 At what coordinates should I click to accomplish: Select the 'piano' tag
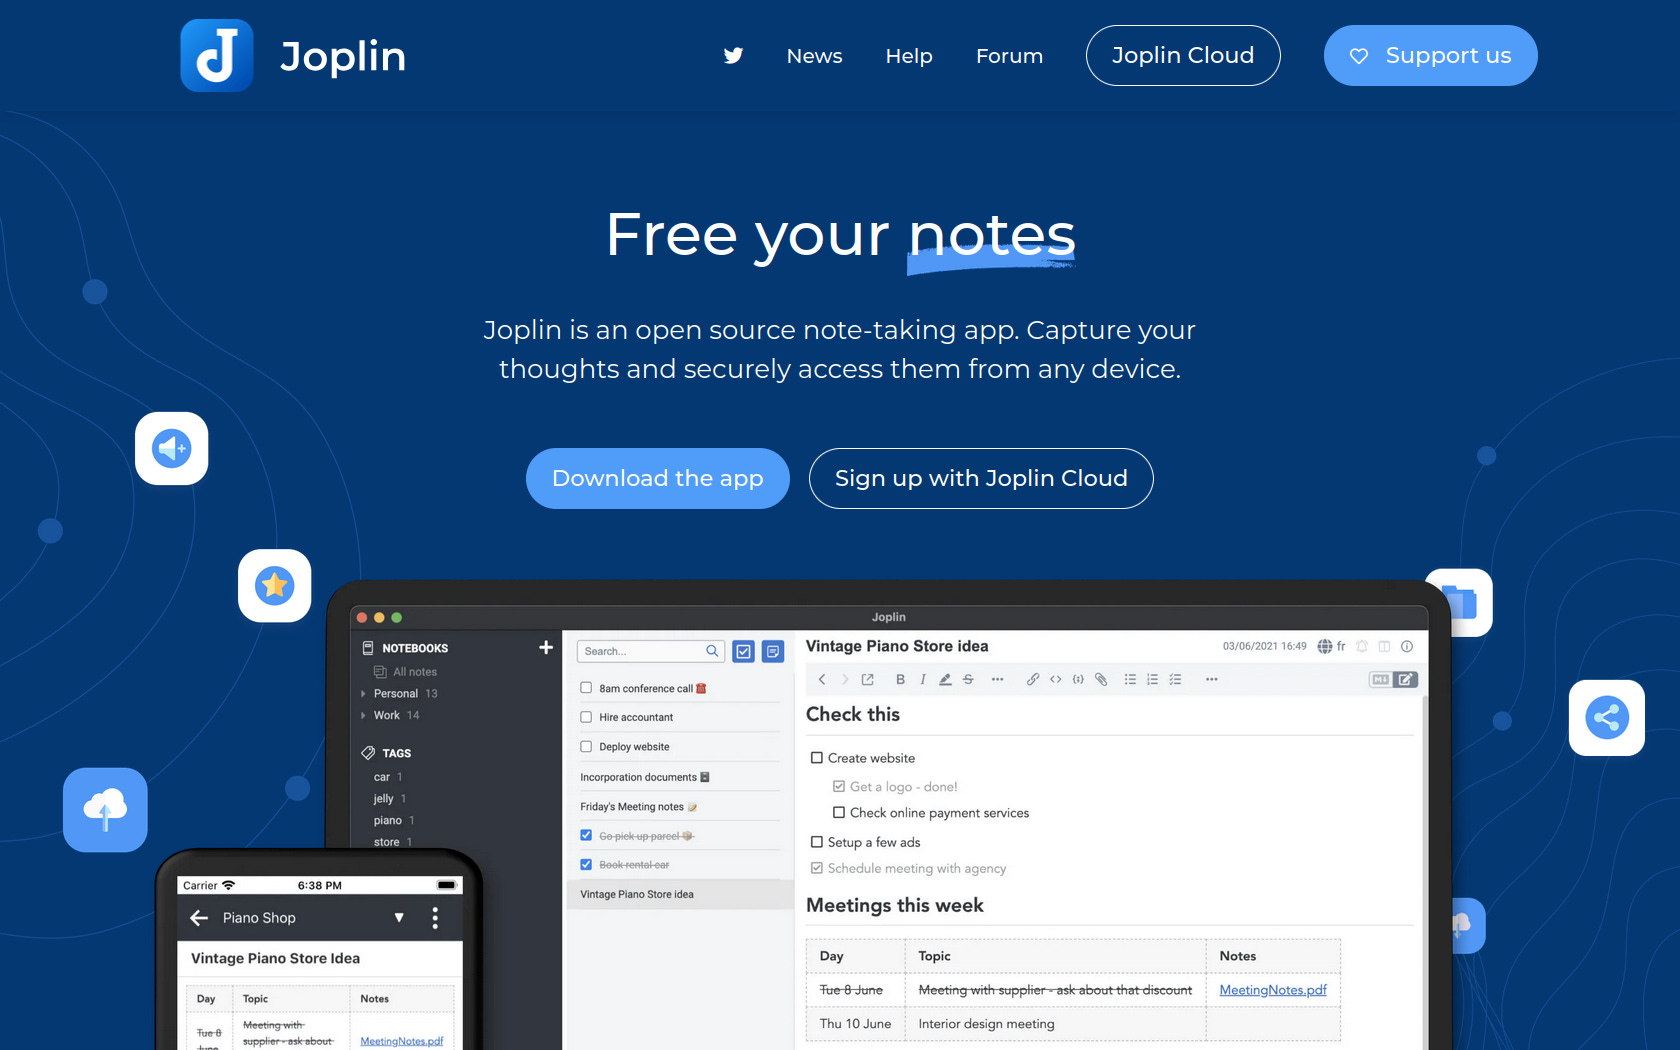(x=388, y=820)
